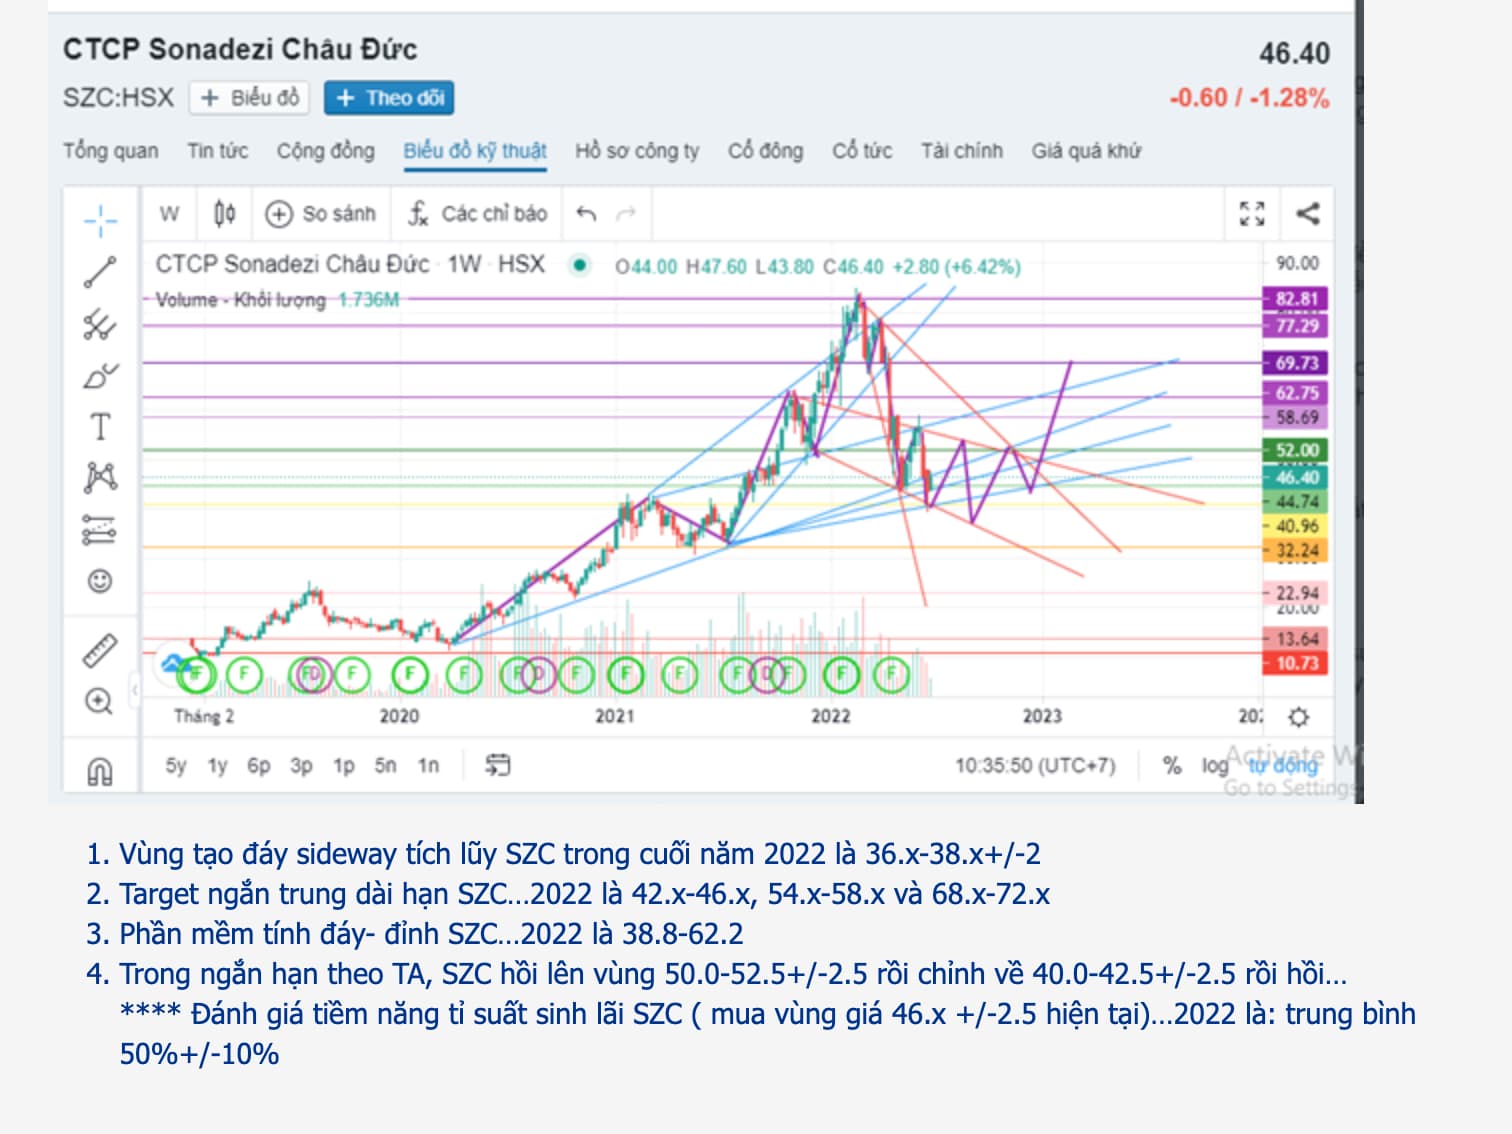
Task: Select the brush drawing tool
Action: coord(100,376)
